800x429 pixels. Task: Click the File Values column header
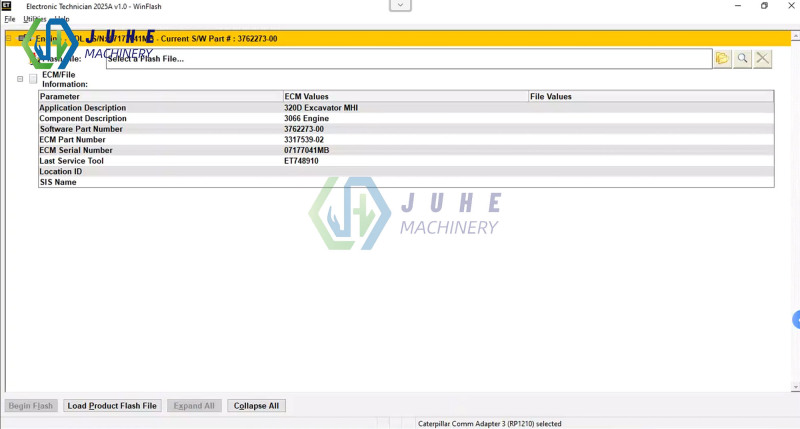pyautogui.click(x=651, y=96)
